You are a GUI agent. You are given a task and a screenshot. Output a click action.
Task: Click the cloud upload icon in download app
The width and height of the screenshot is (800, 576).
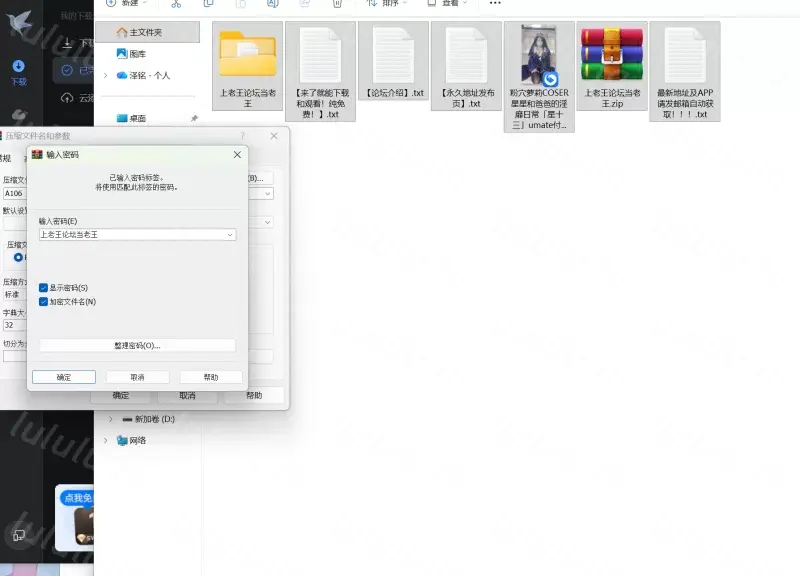tap(67, 98)
